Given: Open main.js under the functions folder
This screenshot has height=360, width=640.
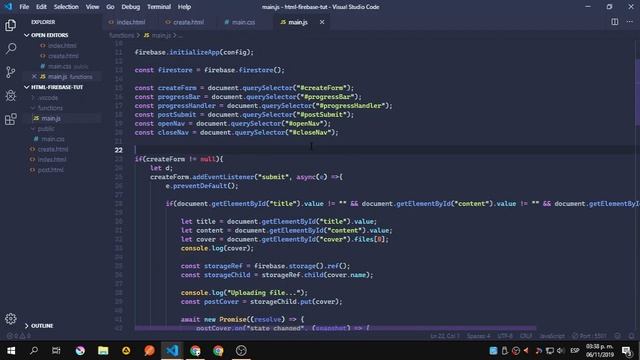Looking at the screenshot, I should pos(51,118).
